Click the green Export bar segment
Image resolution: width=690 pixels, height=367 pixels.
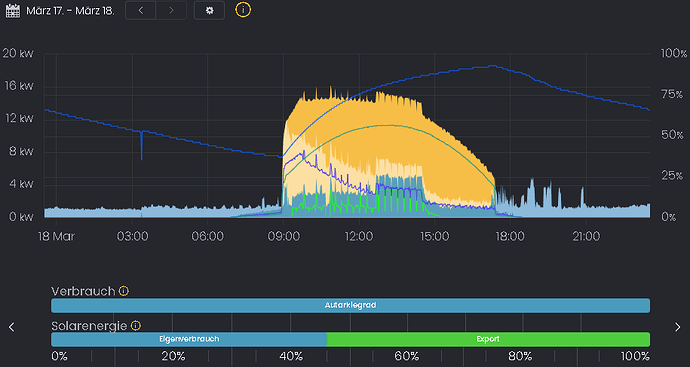point(488,339)
